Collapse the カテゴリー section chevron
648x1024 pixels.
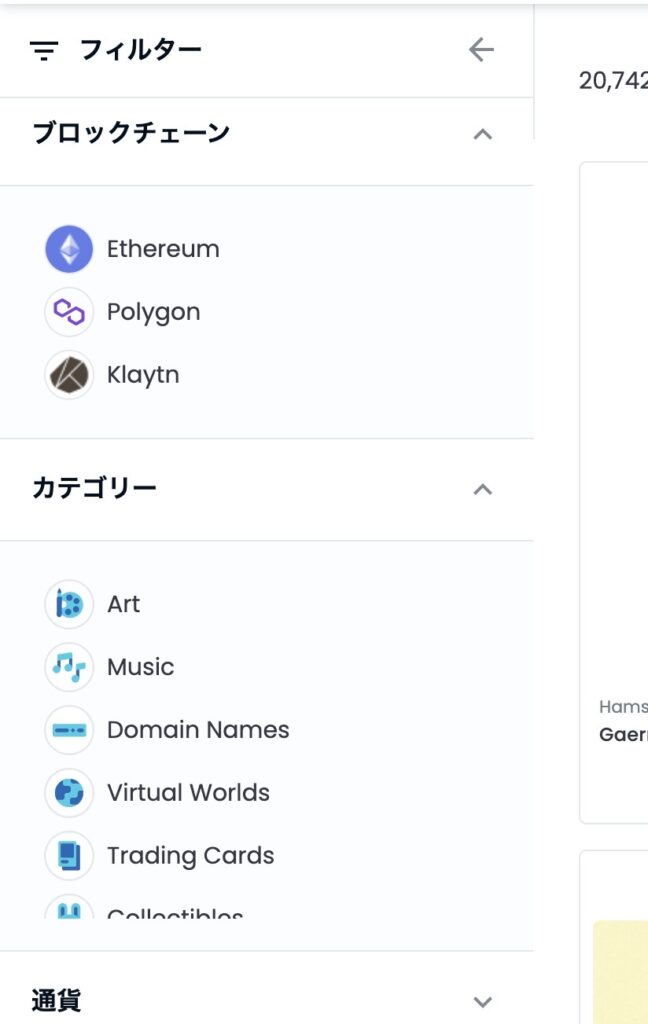coord(483,490)
